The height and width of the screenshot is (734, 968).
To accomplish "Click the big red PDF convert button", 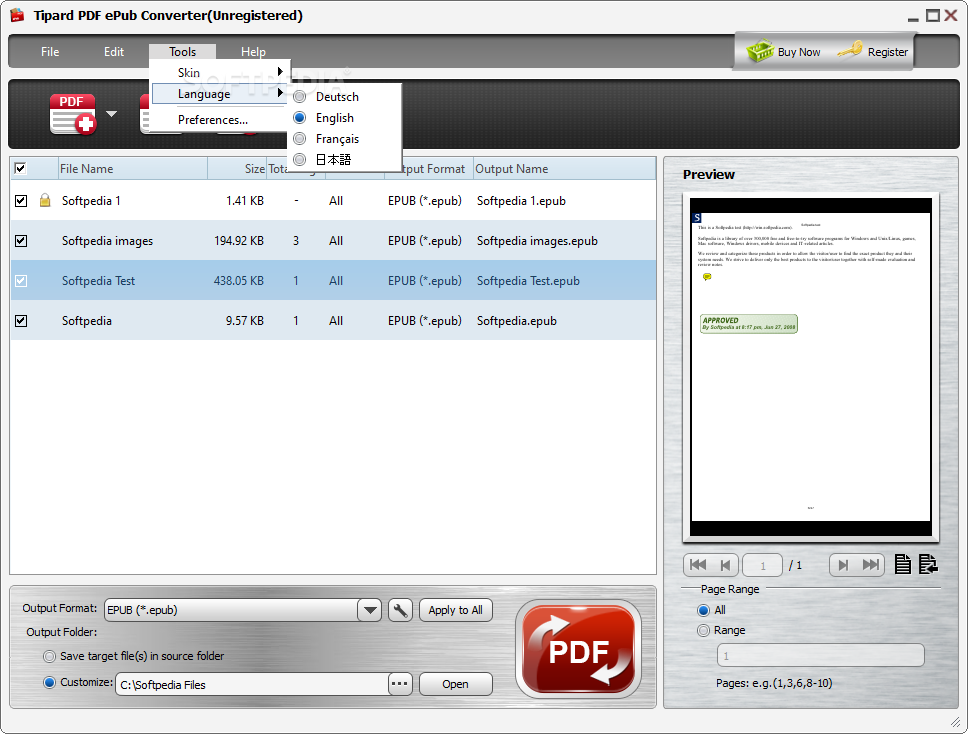I will [x=578, y=649].
